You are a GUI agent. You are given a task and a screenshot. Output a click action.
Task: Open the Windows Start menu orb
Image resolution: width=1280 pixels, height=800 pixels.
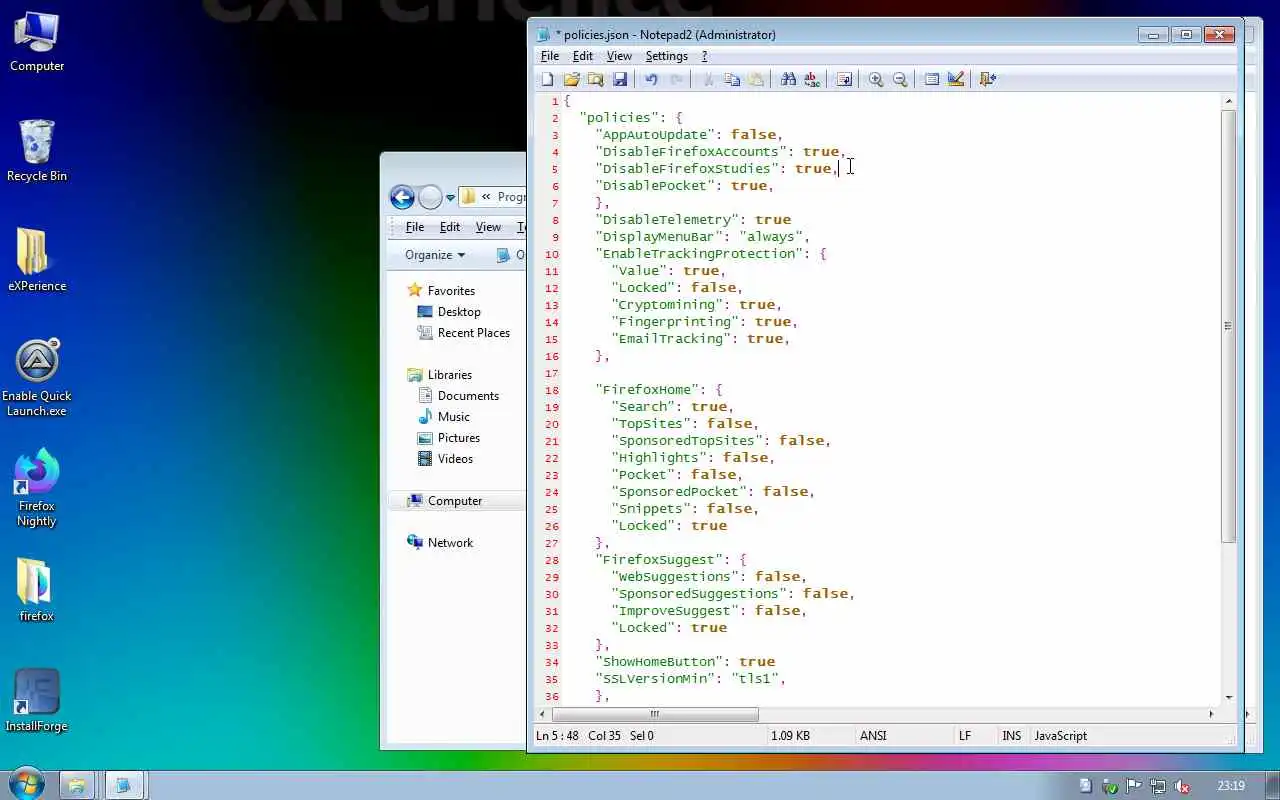[x=26, y=784]
